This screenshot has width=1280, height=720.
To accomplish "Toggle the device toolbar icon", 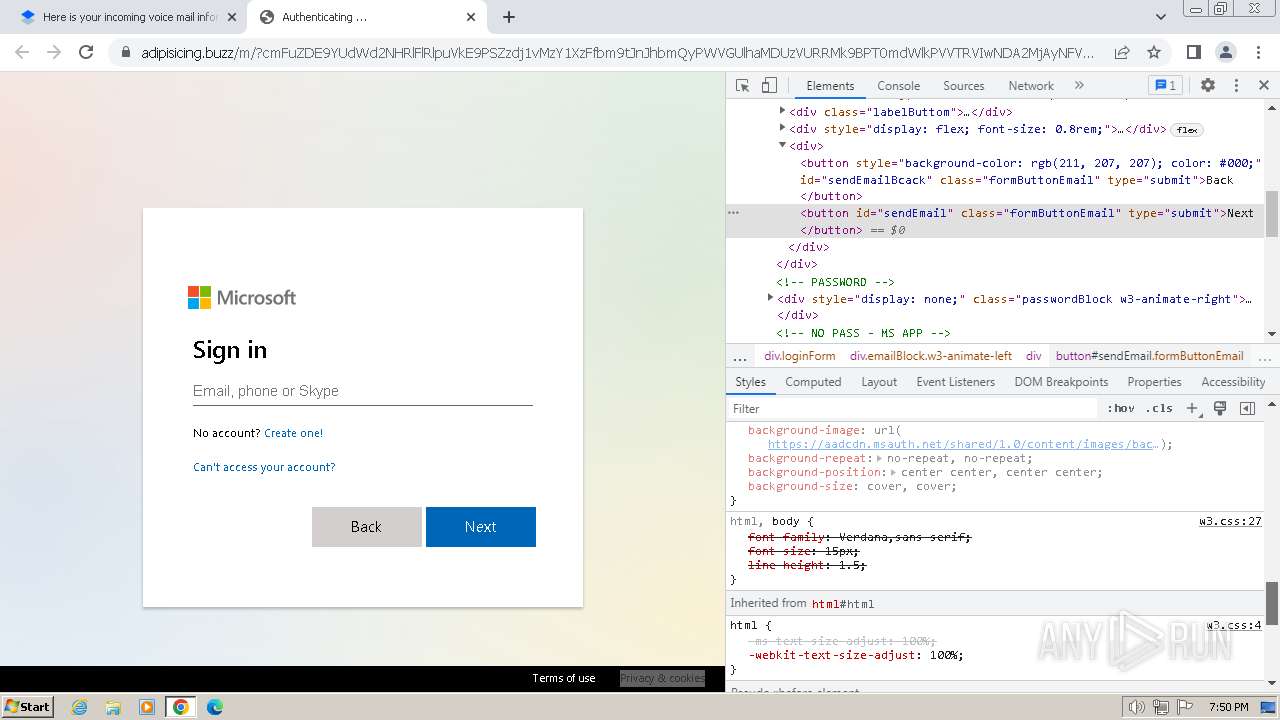I will click(769, 86).
